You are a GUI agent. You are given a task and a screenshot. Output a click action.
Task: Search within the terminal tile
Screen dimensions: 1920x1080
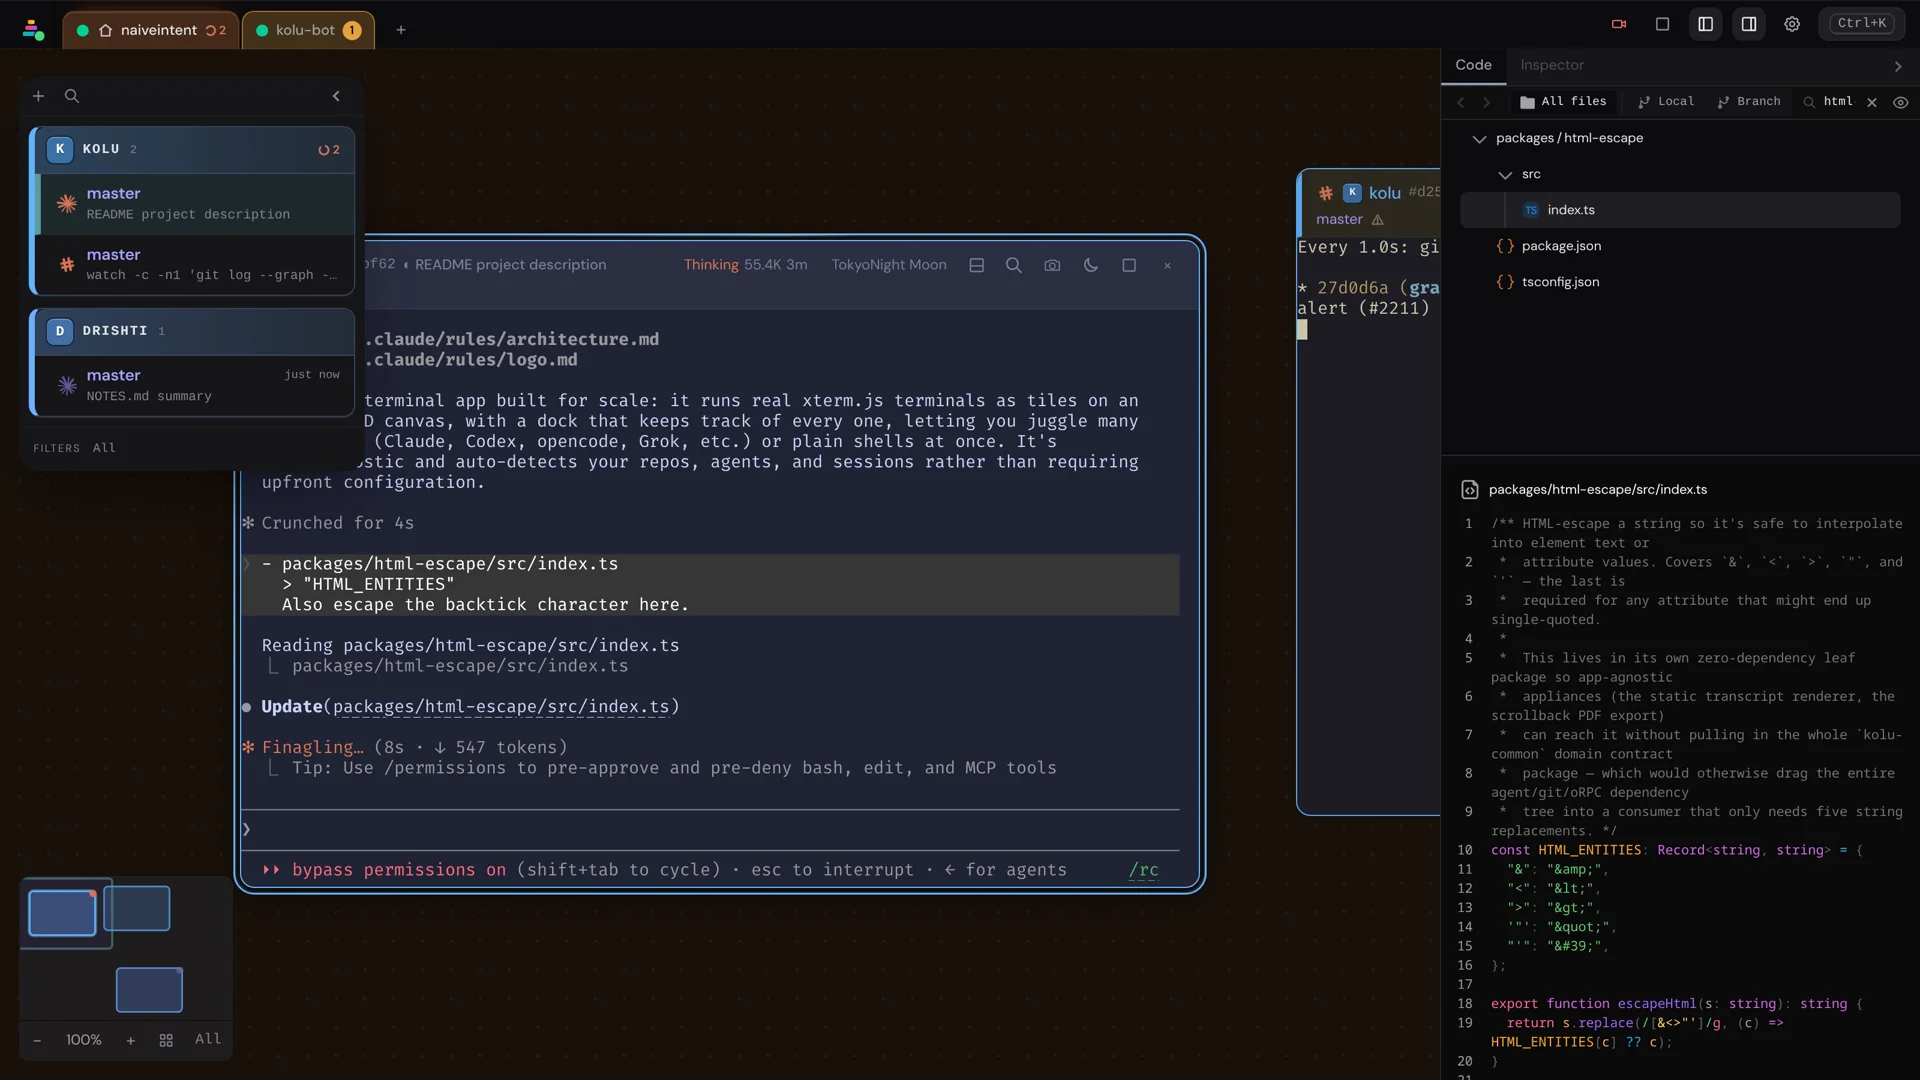tap(1014, 265)
